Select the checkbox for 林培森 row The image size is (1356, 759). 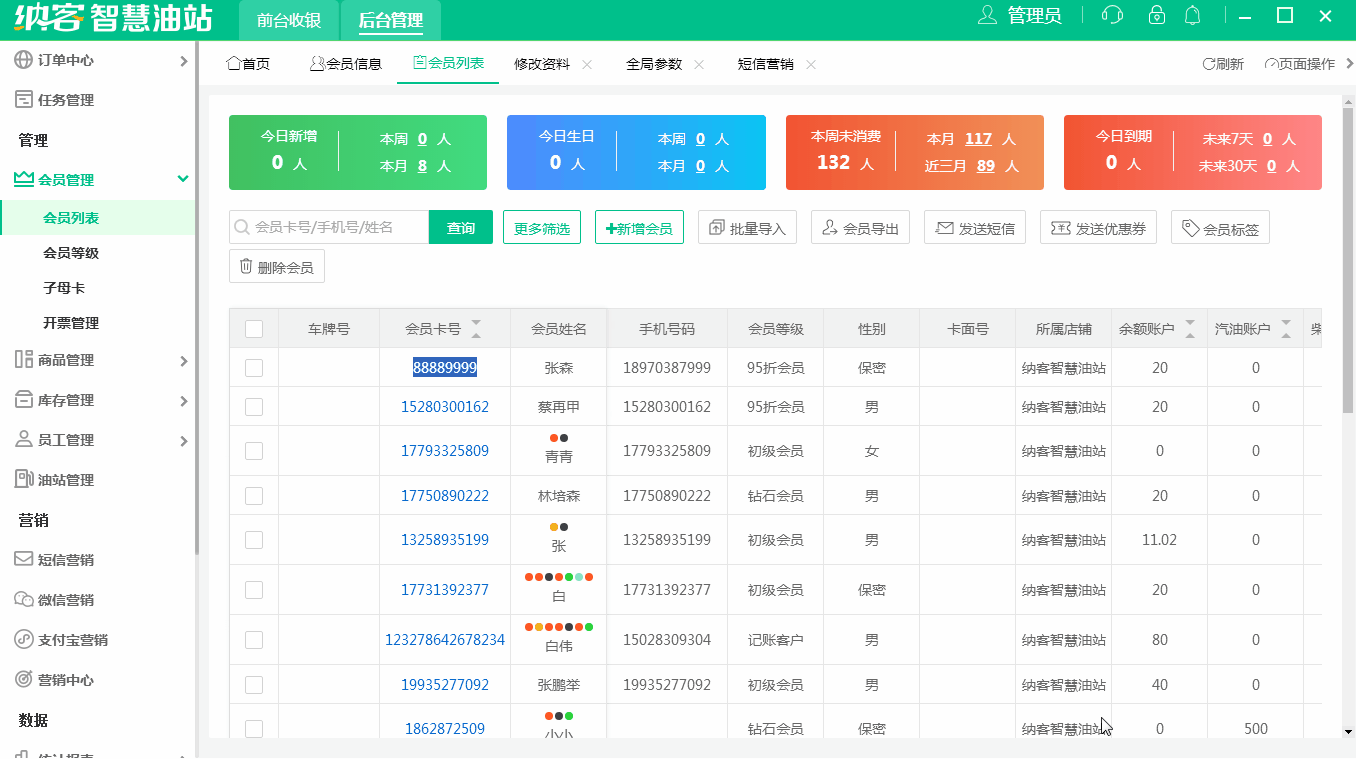[x=254, y=496]
